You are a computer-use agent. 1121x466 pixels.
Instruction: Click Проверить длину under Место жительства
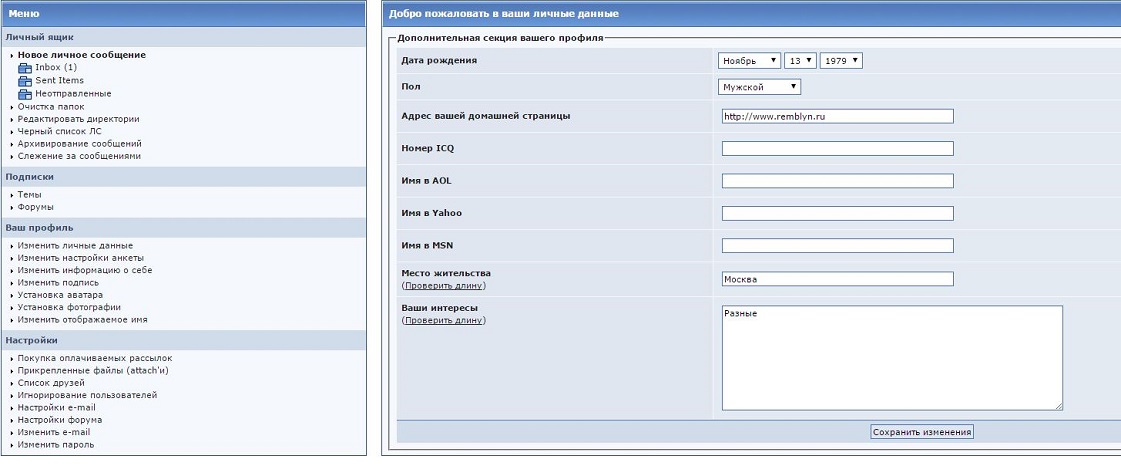click(443, 286)
